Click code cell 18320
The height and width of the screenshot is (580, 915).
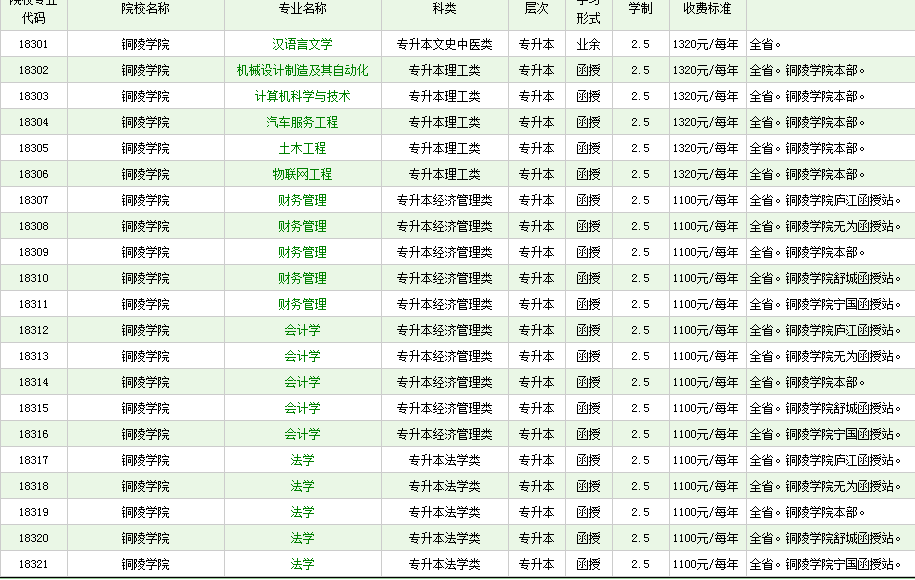click(x=33, y=539)
